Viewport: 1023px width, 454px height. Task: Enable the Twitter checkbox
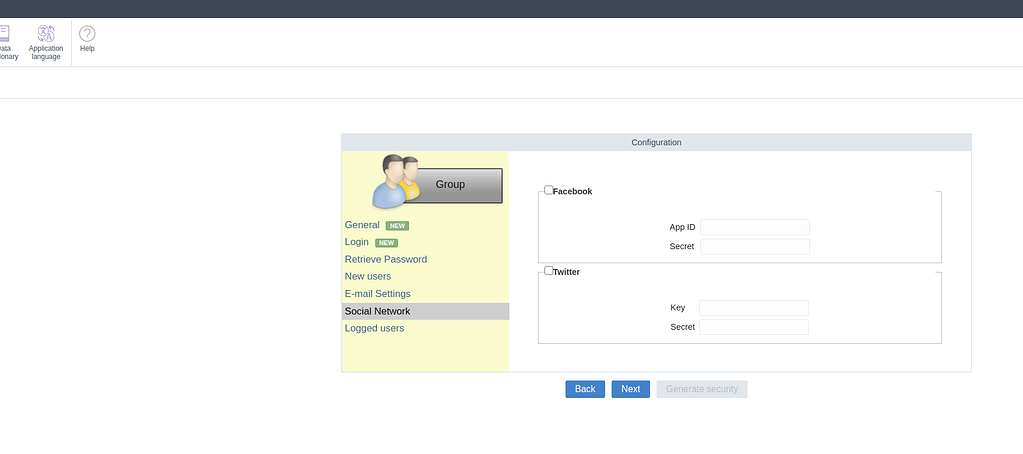pos(549,271)
